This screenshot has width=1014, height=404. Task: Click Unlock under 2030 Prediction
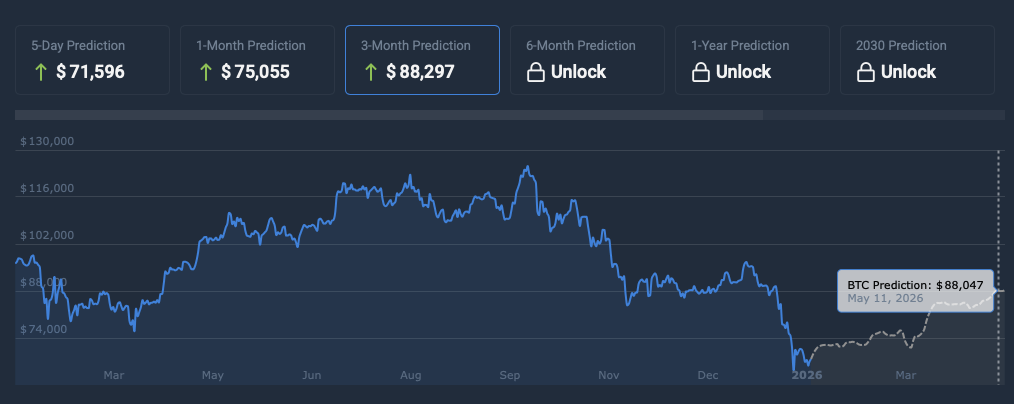pos(910,72)
